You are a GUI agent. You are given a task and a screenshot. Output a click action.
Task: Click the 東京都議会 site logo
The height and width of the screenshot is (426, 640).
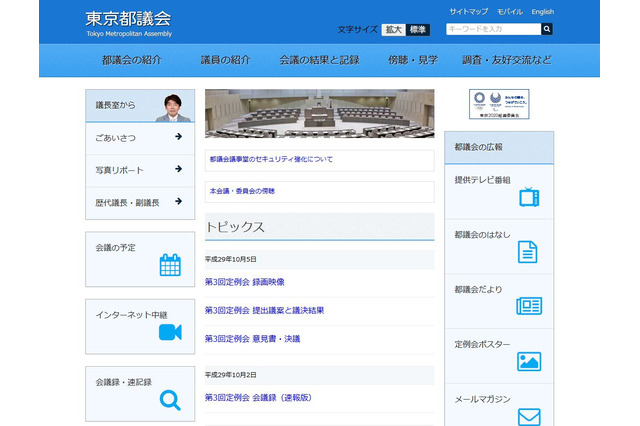click(x=129, y=24)
